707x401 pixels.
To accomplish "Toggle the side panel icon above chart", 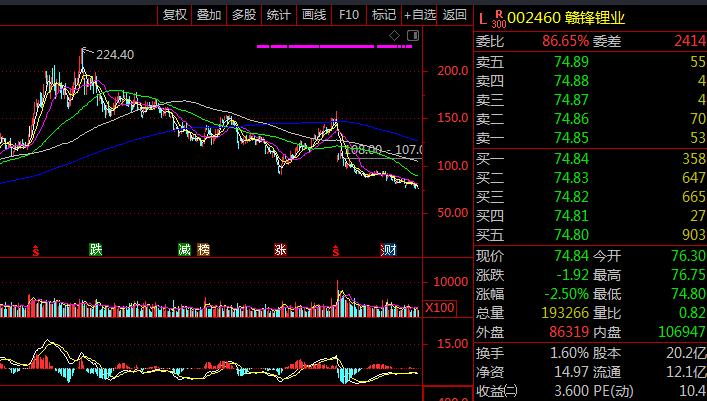I will click(411, 36).
